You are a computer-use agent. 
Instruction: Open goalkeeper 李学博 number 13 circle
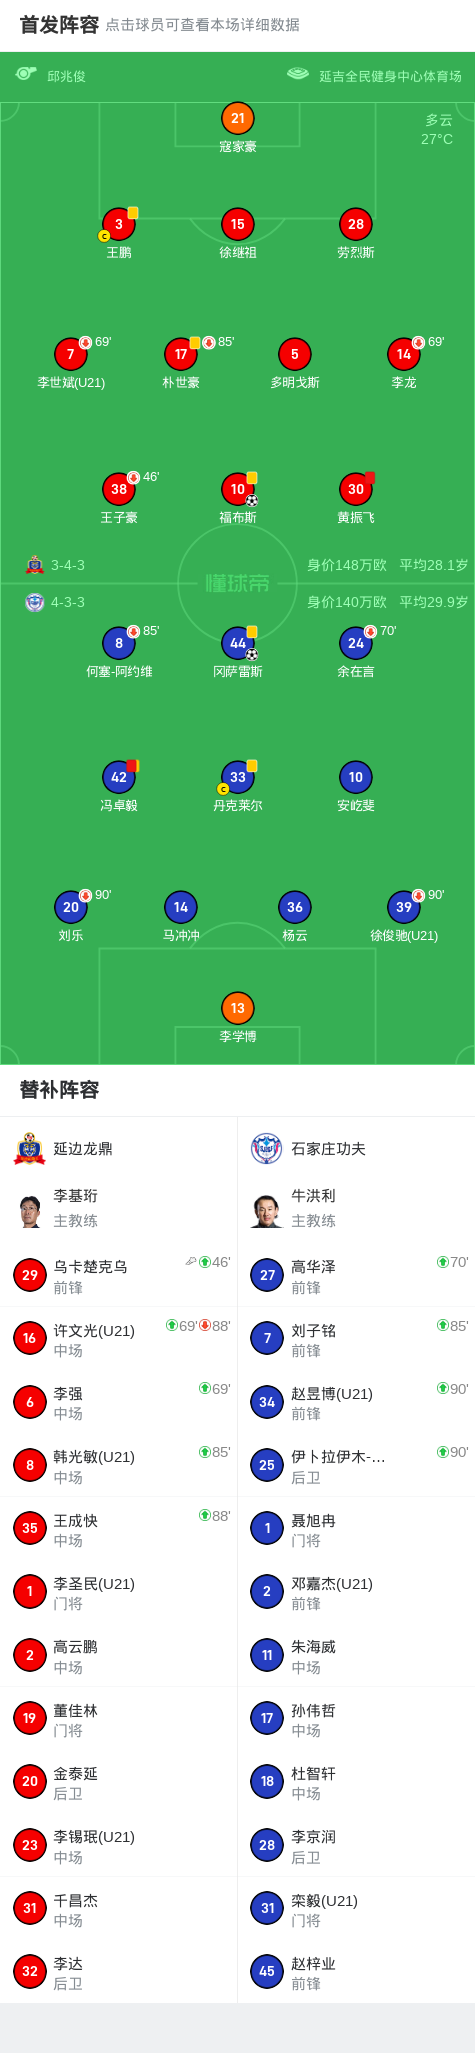click(x=237, y=1008)
